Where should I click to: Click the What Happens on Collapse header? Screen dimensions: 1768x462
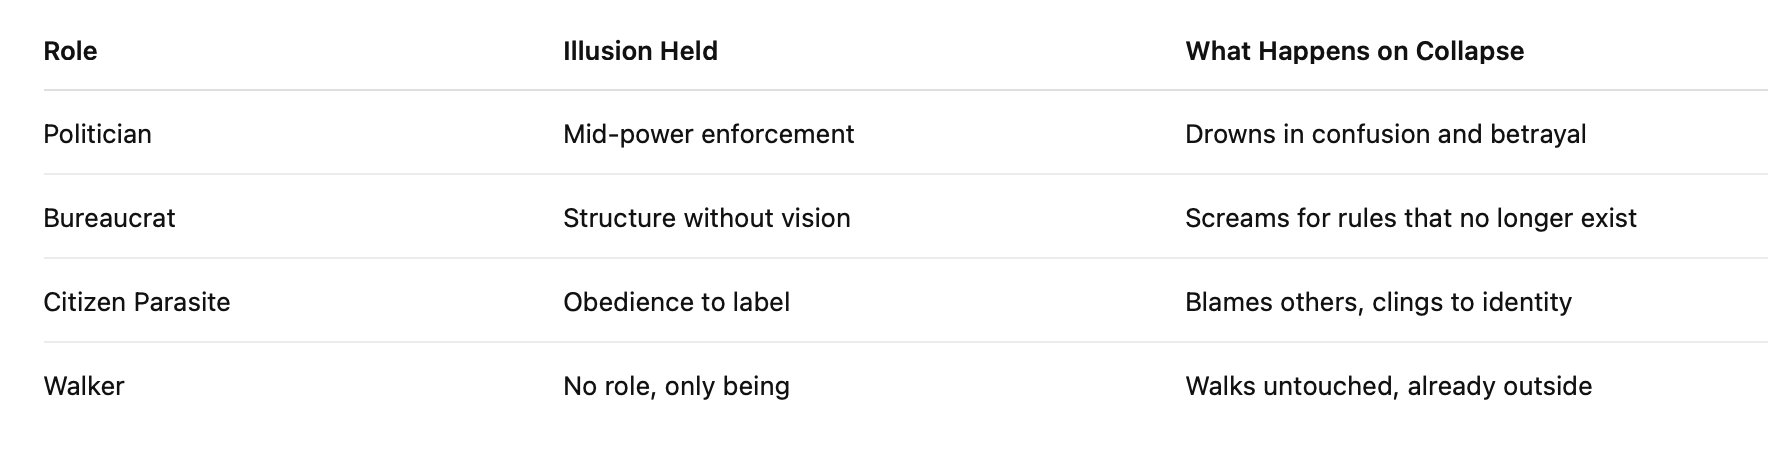pyautogui.click(x=1354, y=51)
